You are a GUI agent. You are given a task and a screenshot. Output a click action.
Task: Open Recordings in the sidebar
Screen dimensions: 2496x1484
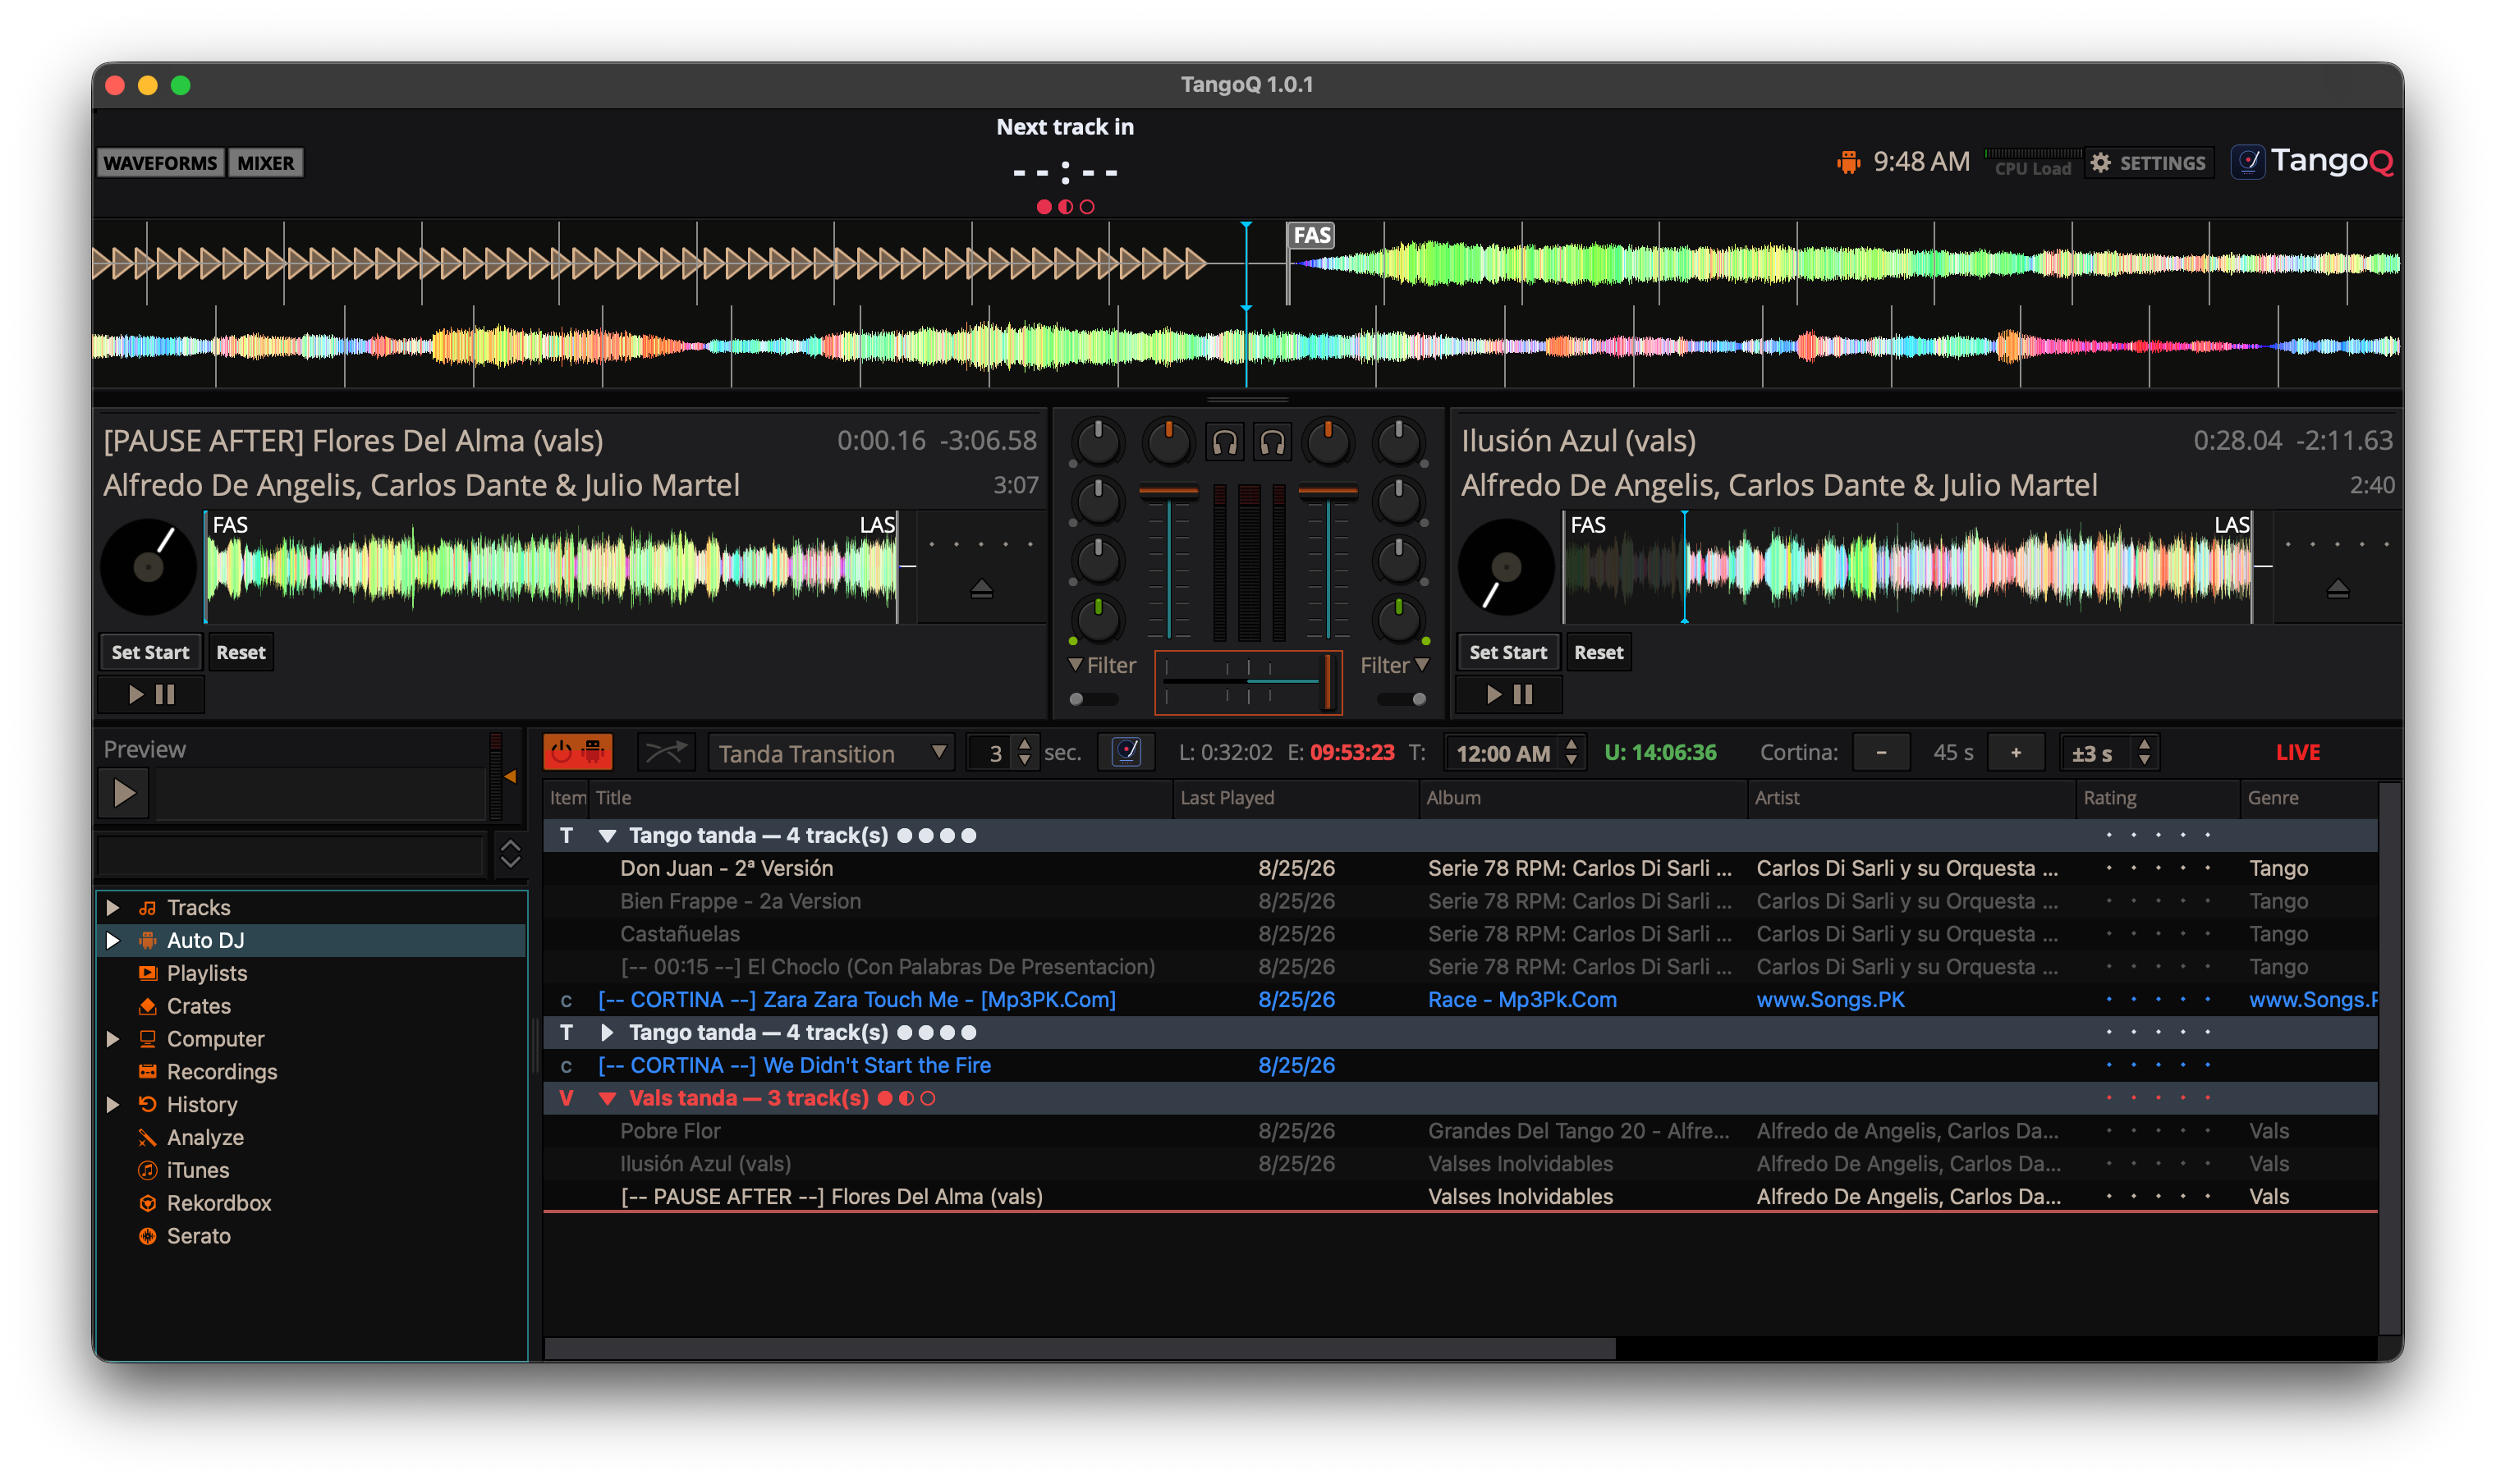click(x=221, y=1071)
